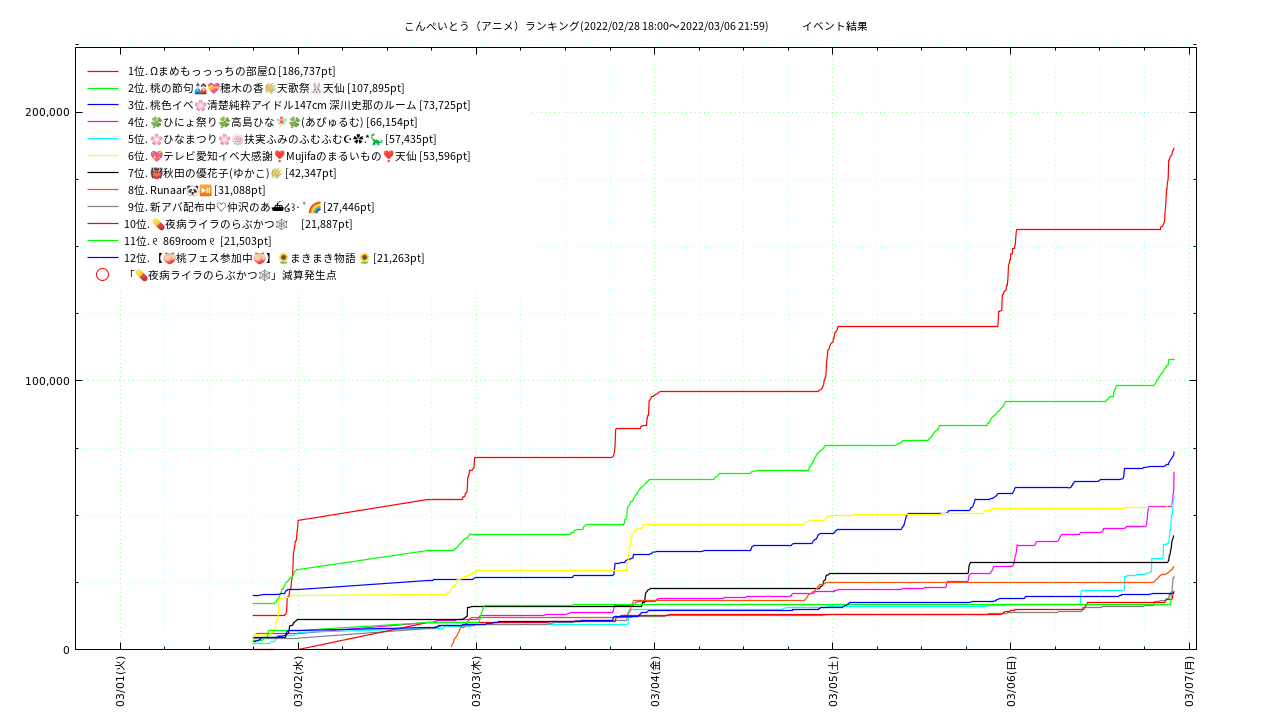1280x720 pixels.
Task: Select legend entry 12位 桃フェス参加中 まきまき物語
Action: [x=274, y=258]
